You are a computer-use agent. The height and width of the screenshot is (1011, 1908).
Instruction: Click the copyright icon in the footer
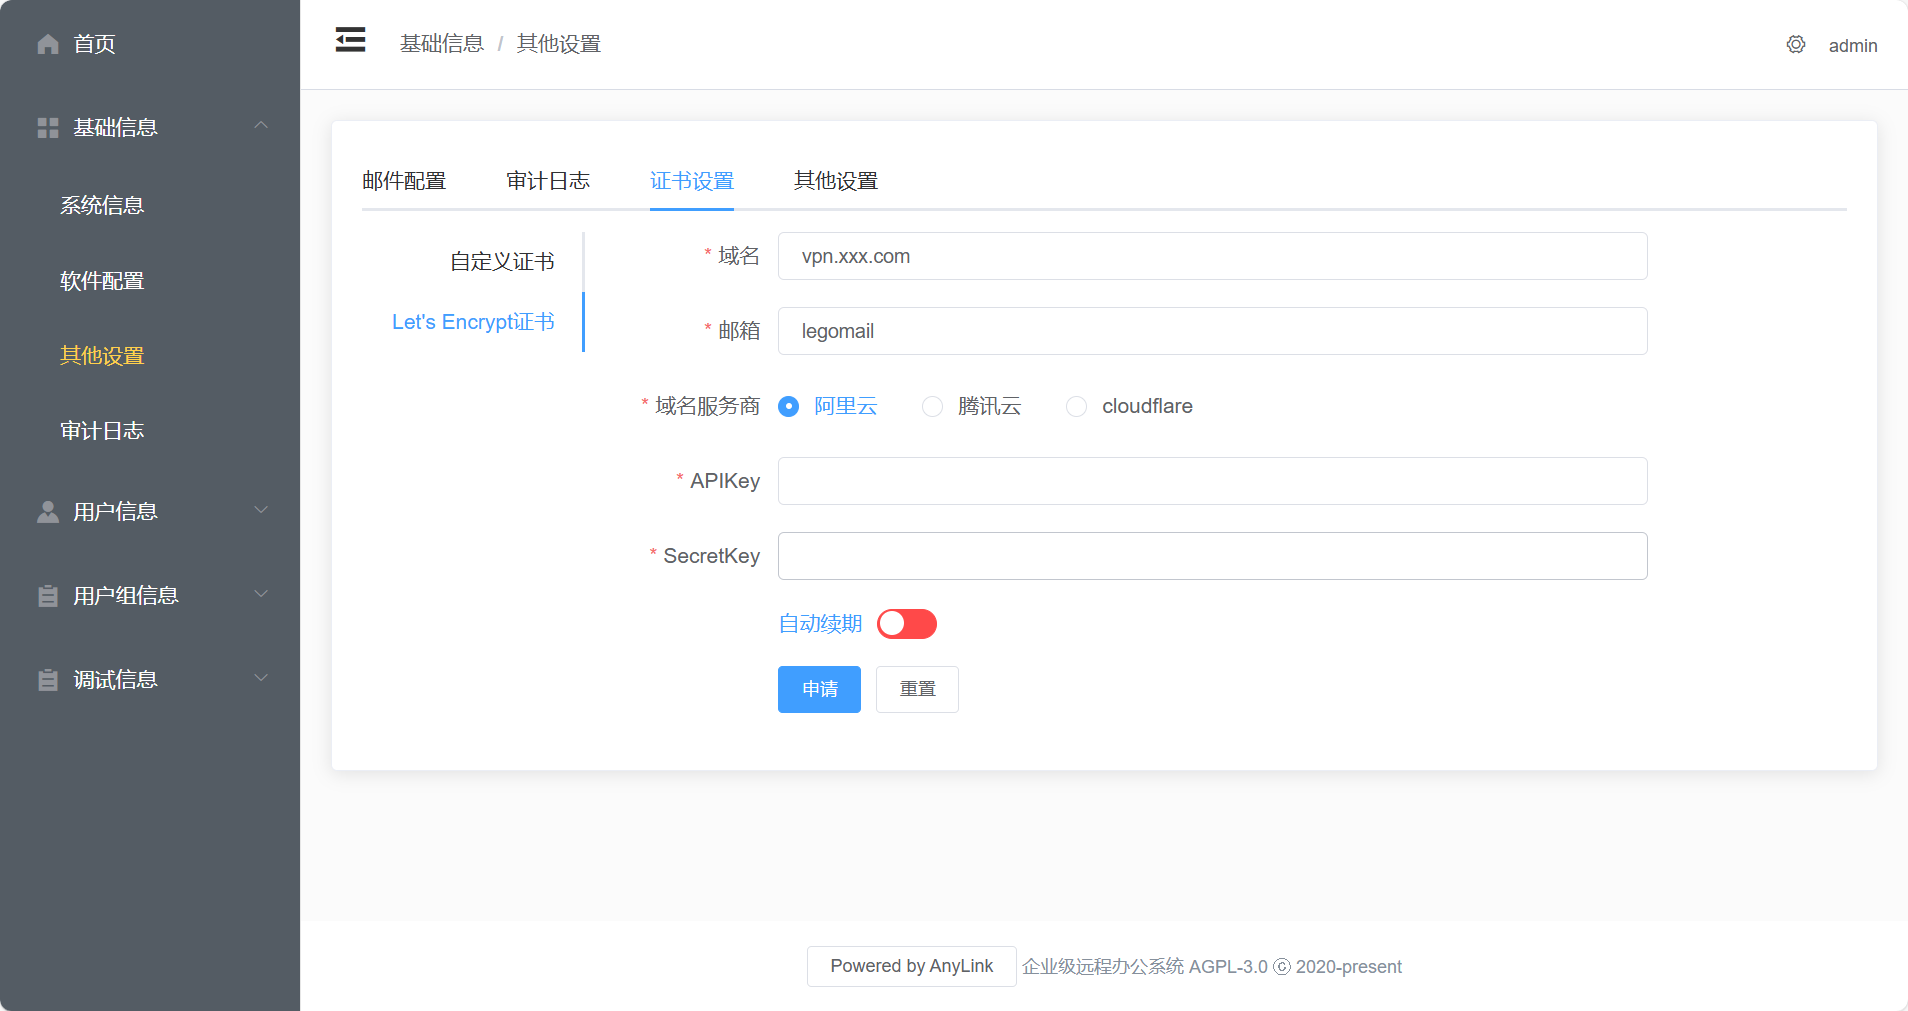coord(1281,967)
